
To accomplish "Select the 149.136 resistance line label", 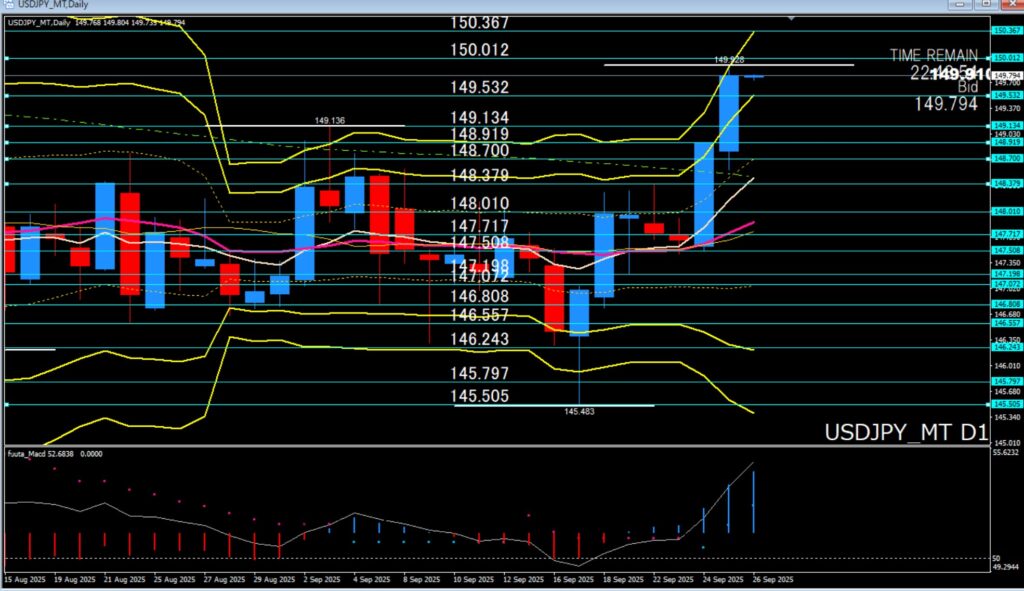I will point(329,121).
